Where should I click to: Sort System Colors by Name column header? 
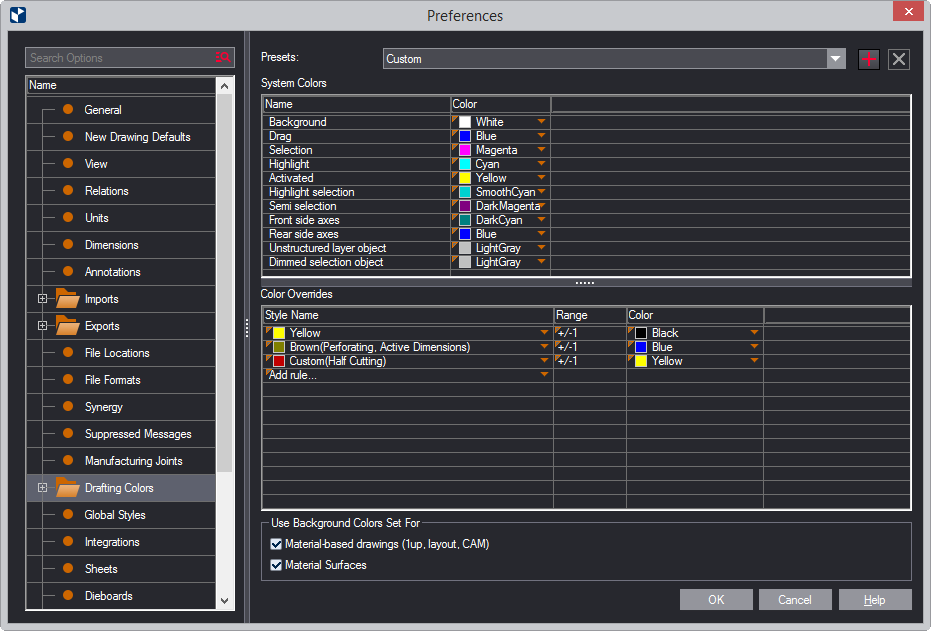(x=356, y=104)
